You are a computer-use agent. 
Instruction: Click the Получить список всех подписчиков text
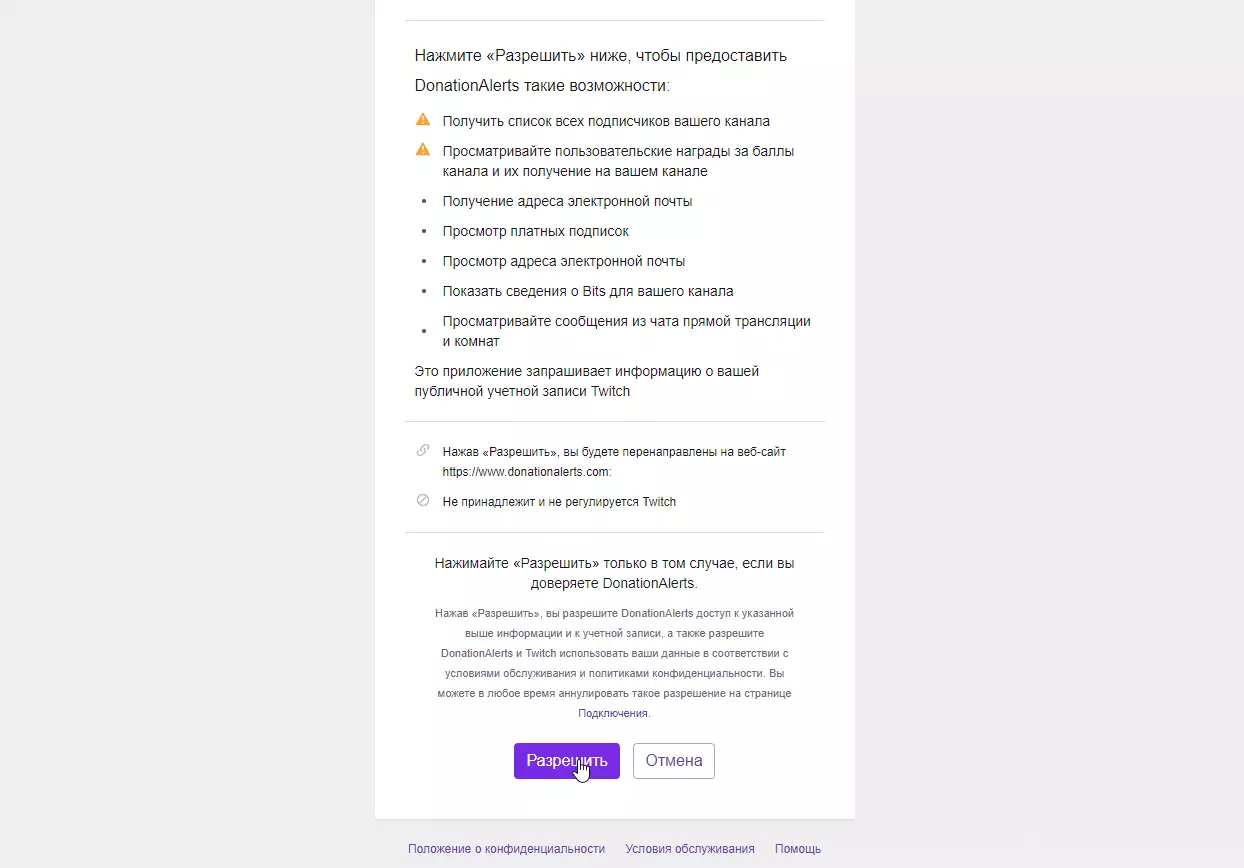[x=606, y=121]
